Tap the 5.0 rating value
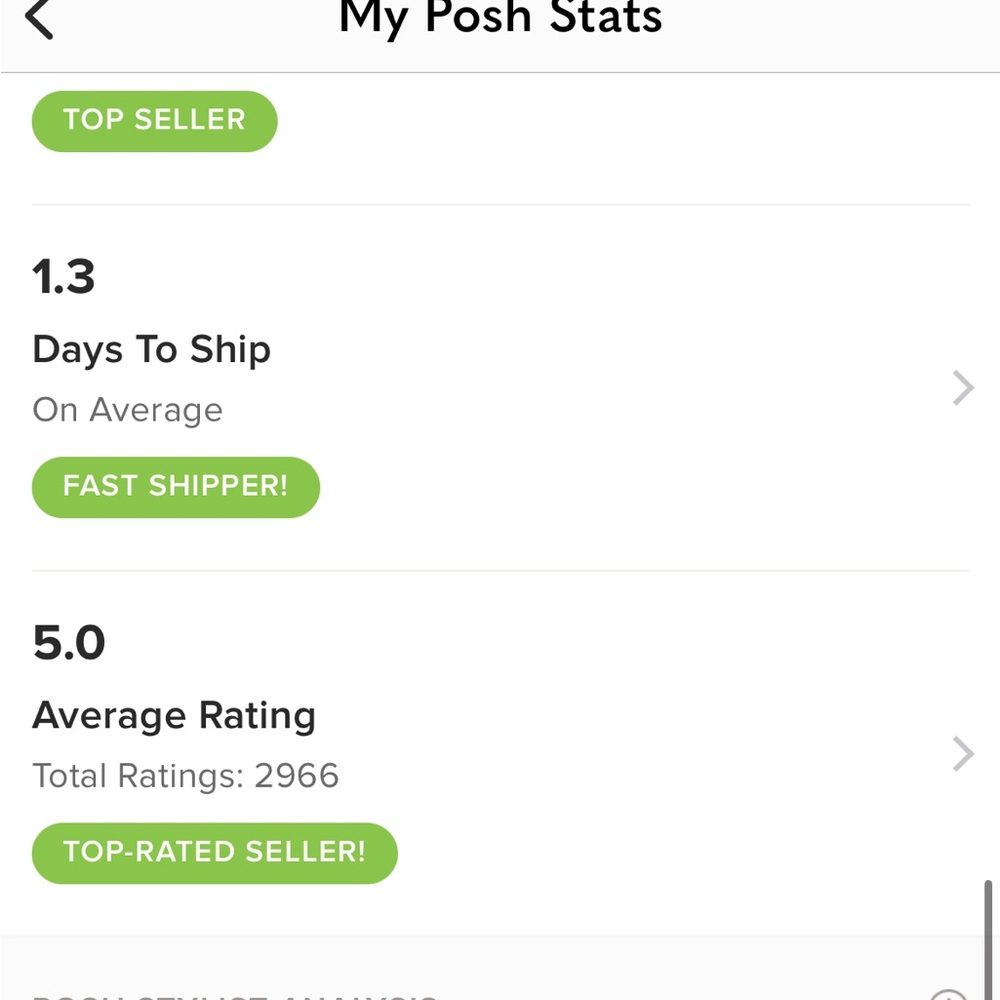 tap(69, 642)
